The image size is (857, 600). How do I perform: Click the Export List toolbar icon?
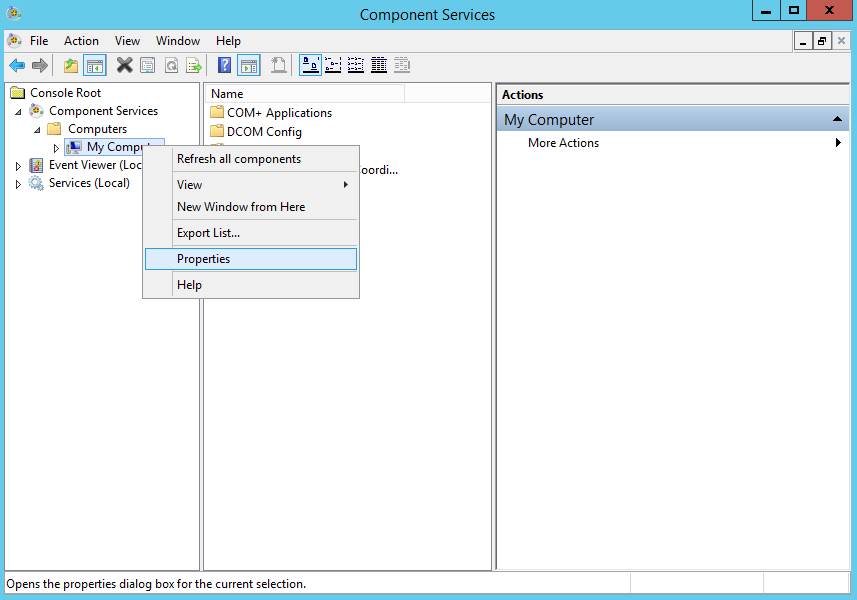tap(194, 66)
